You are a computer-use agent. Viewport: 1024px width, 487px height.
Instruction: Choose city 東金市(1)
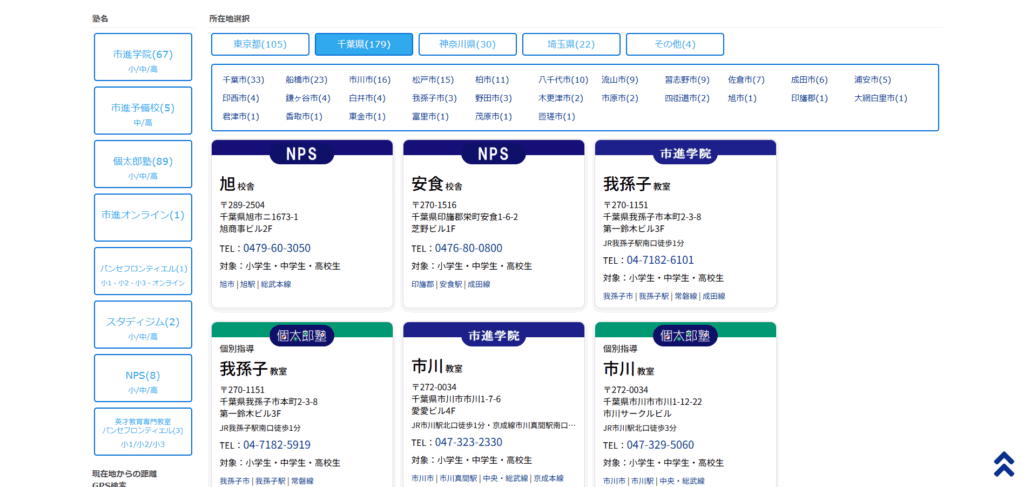368,117
